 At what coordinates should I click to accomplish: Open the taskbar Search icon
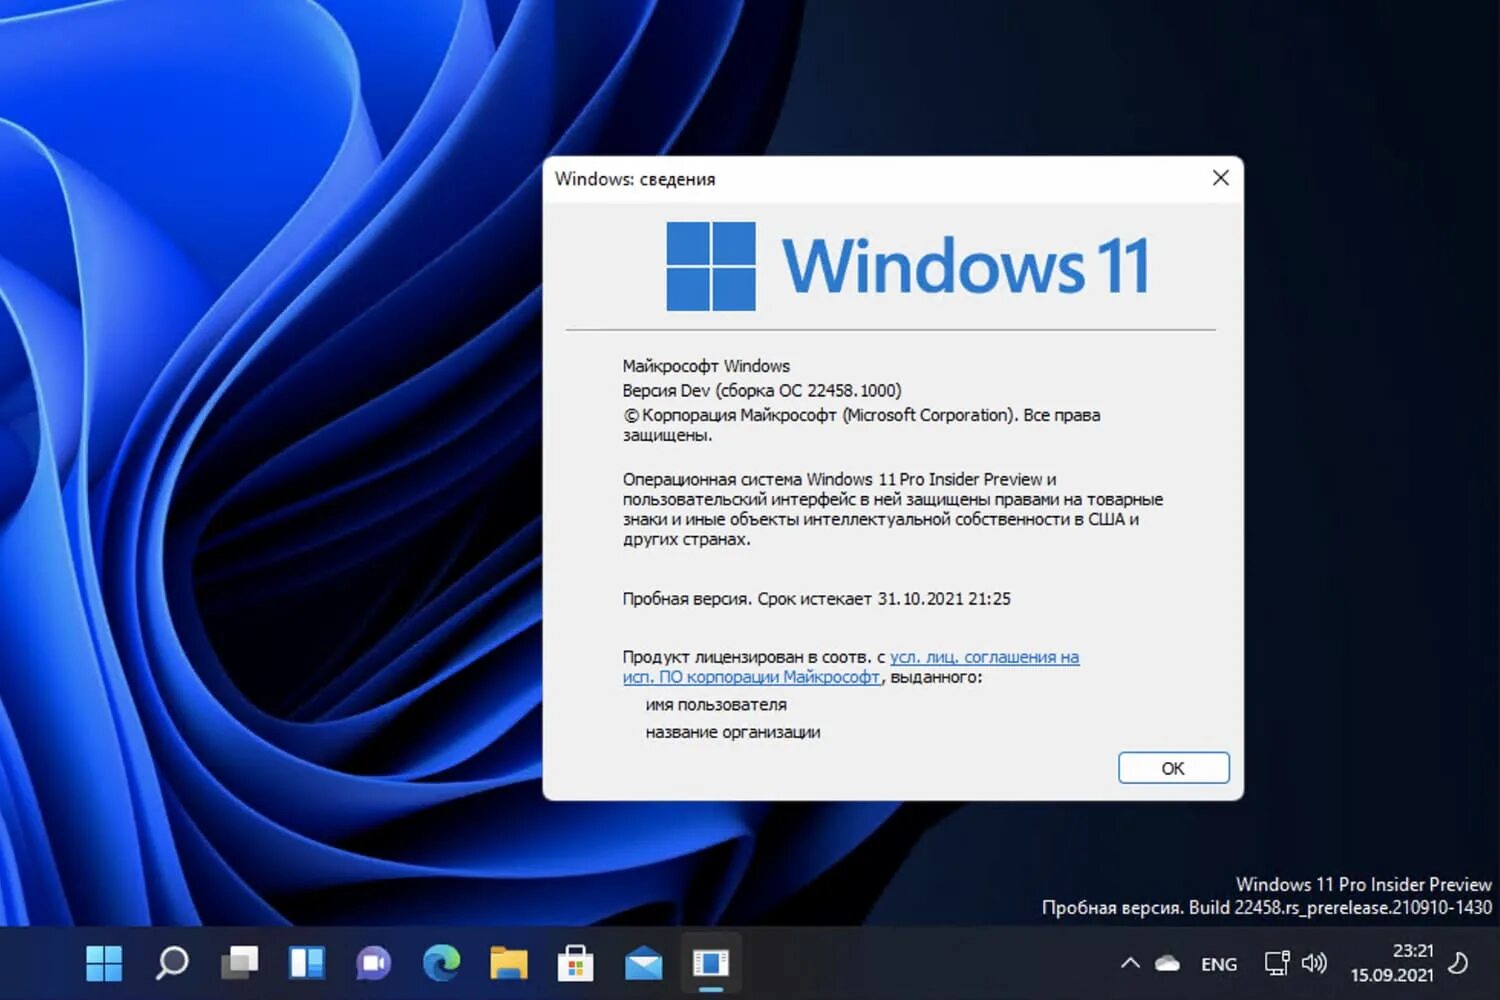pyautogui.click(x=172, y=963)
